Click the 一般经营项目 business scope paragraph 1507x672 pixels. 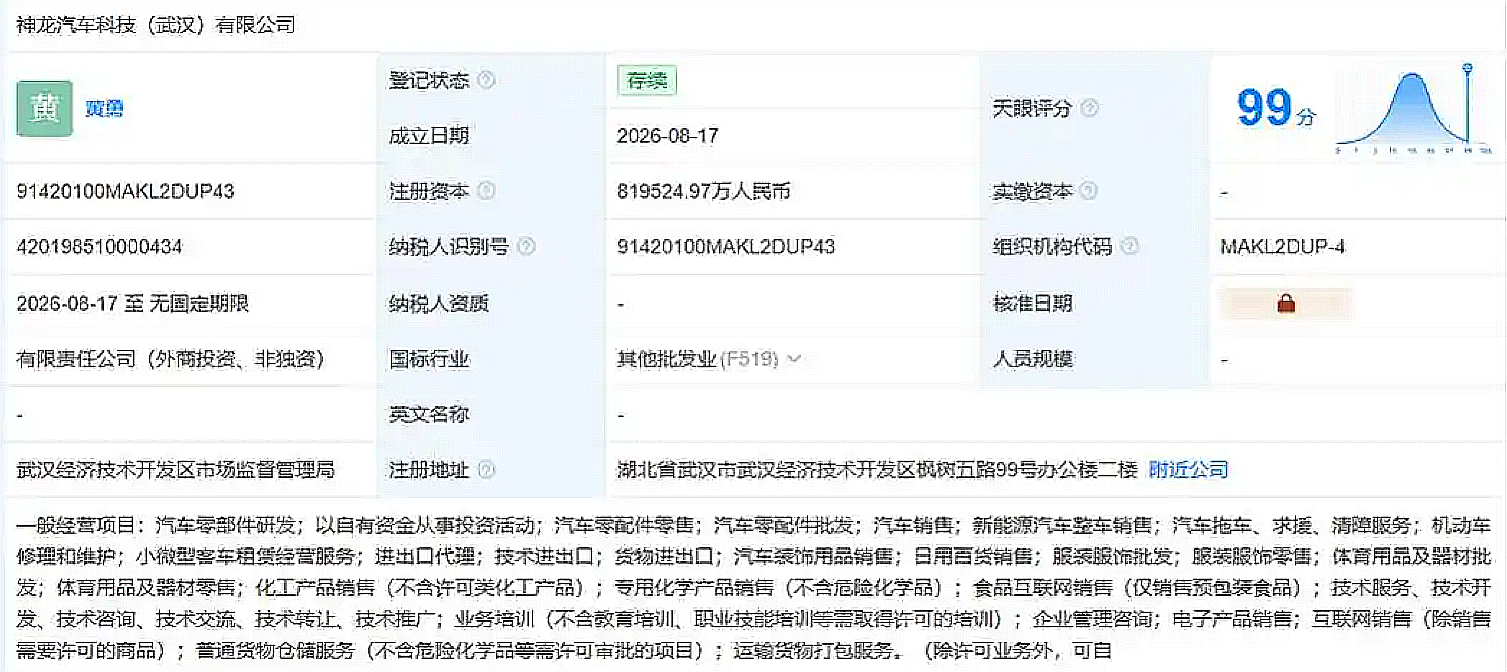pyautogui.click(x=753, y=588)
